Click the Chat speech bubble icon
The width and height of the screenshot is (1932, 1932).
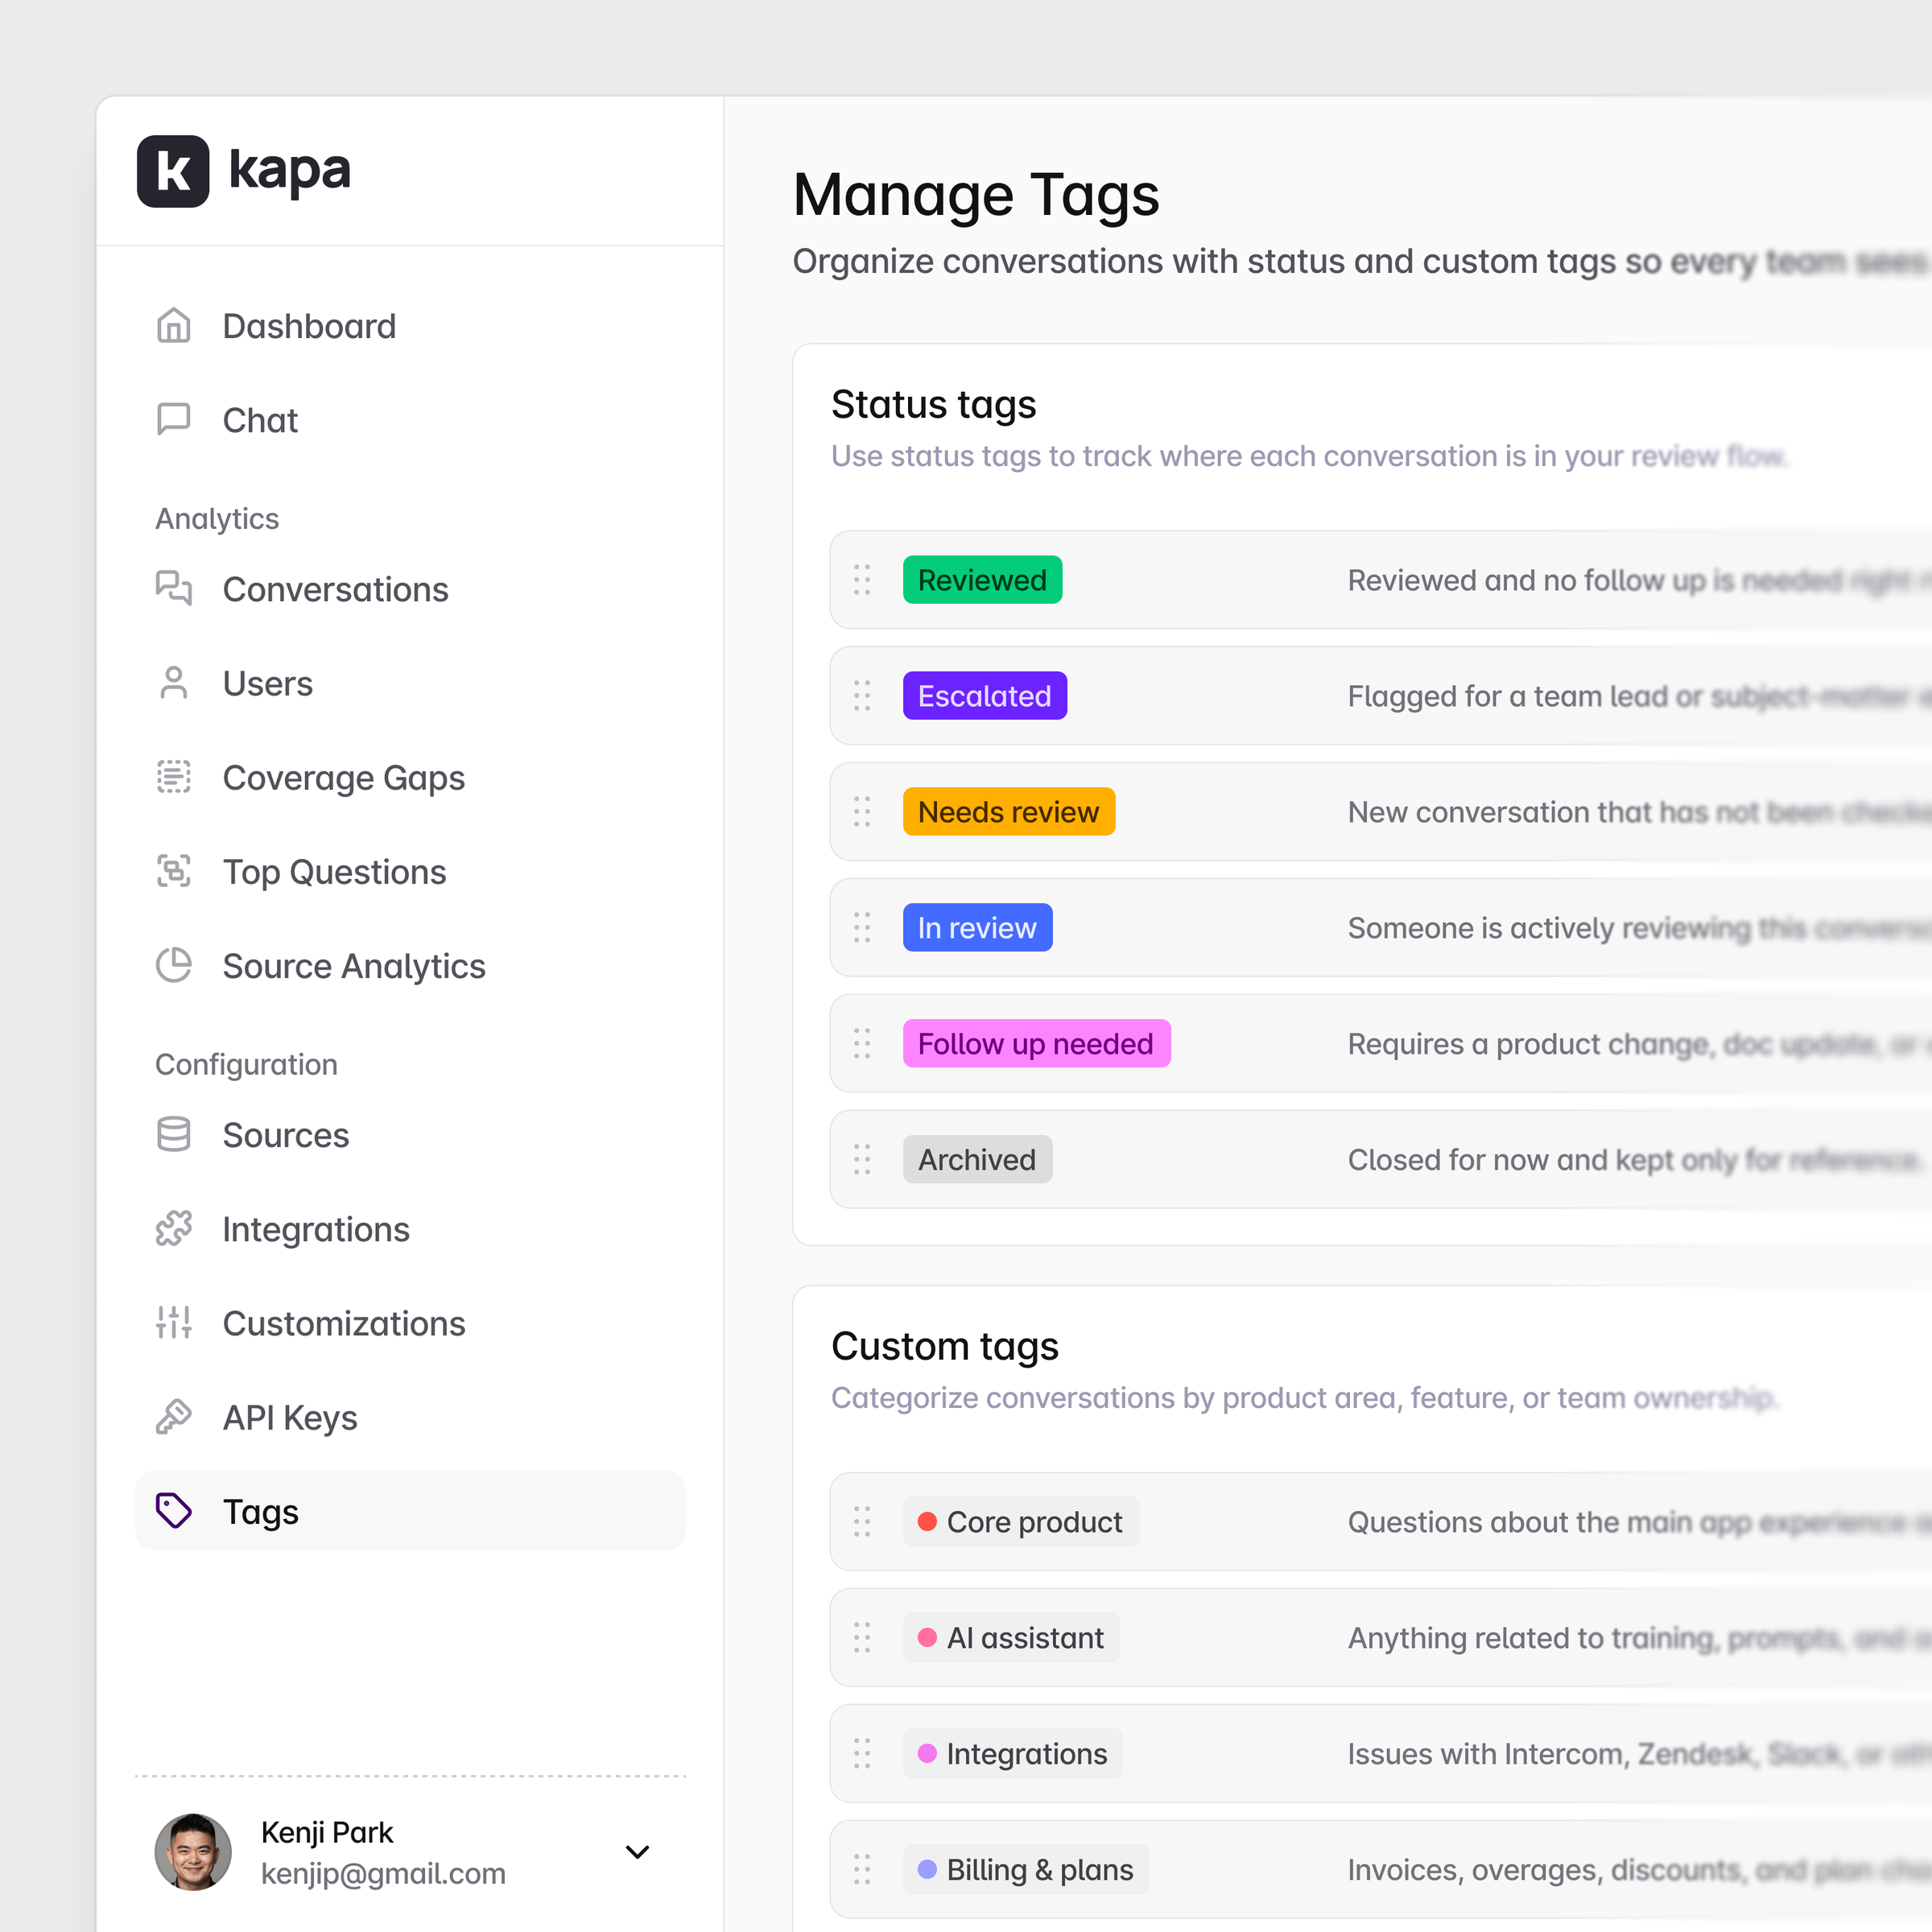(x=174, y=420)
